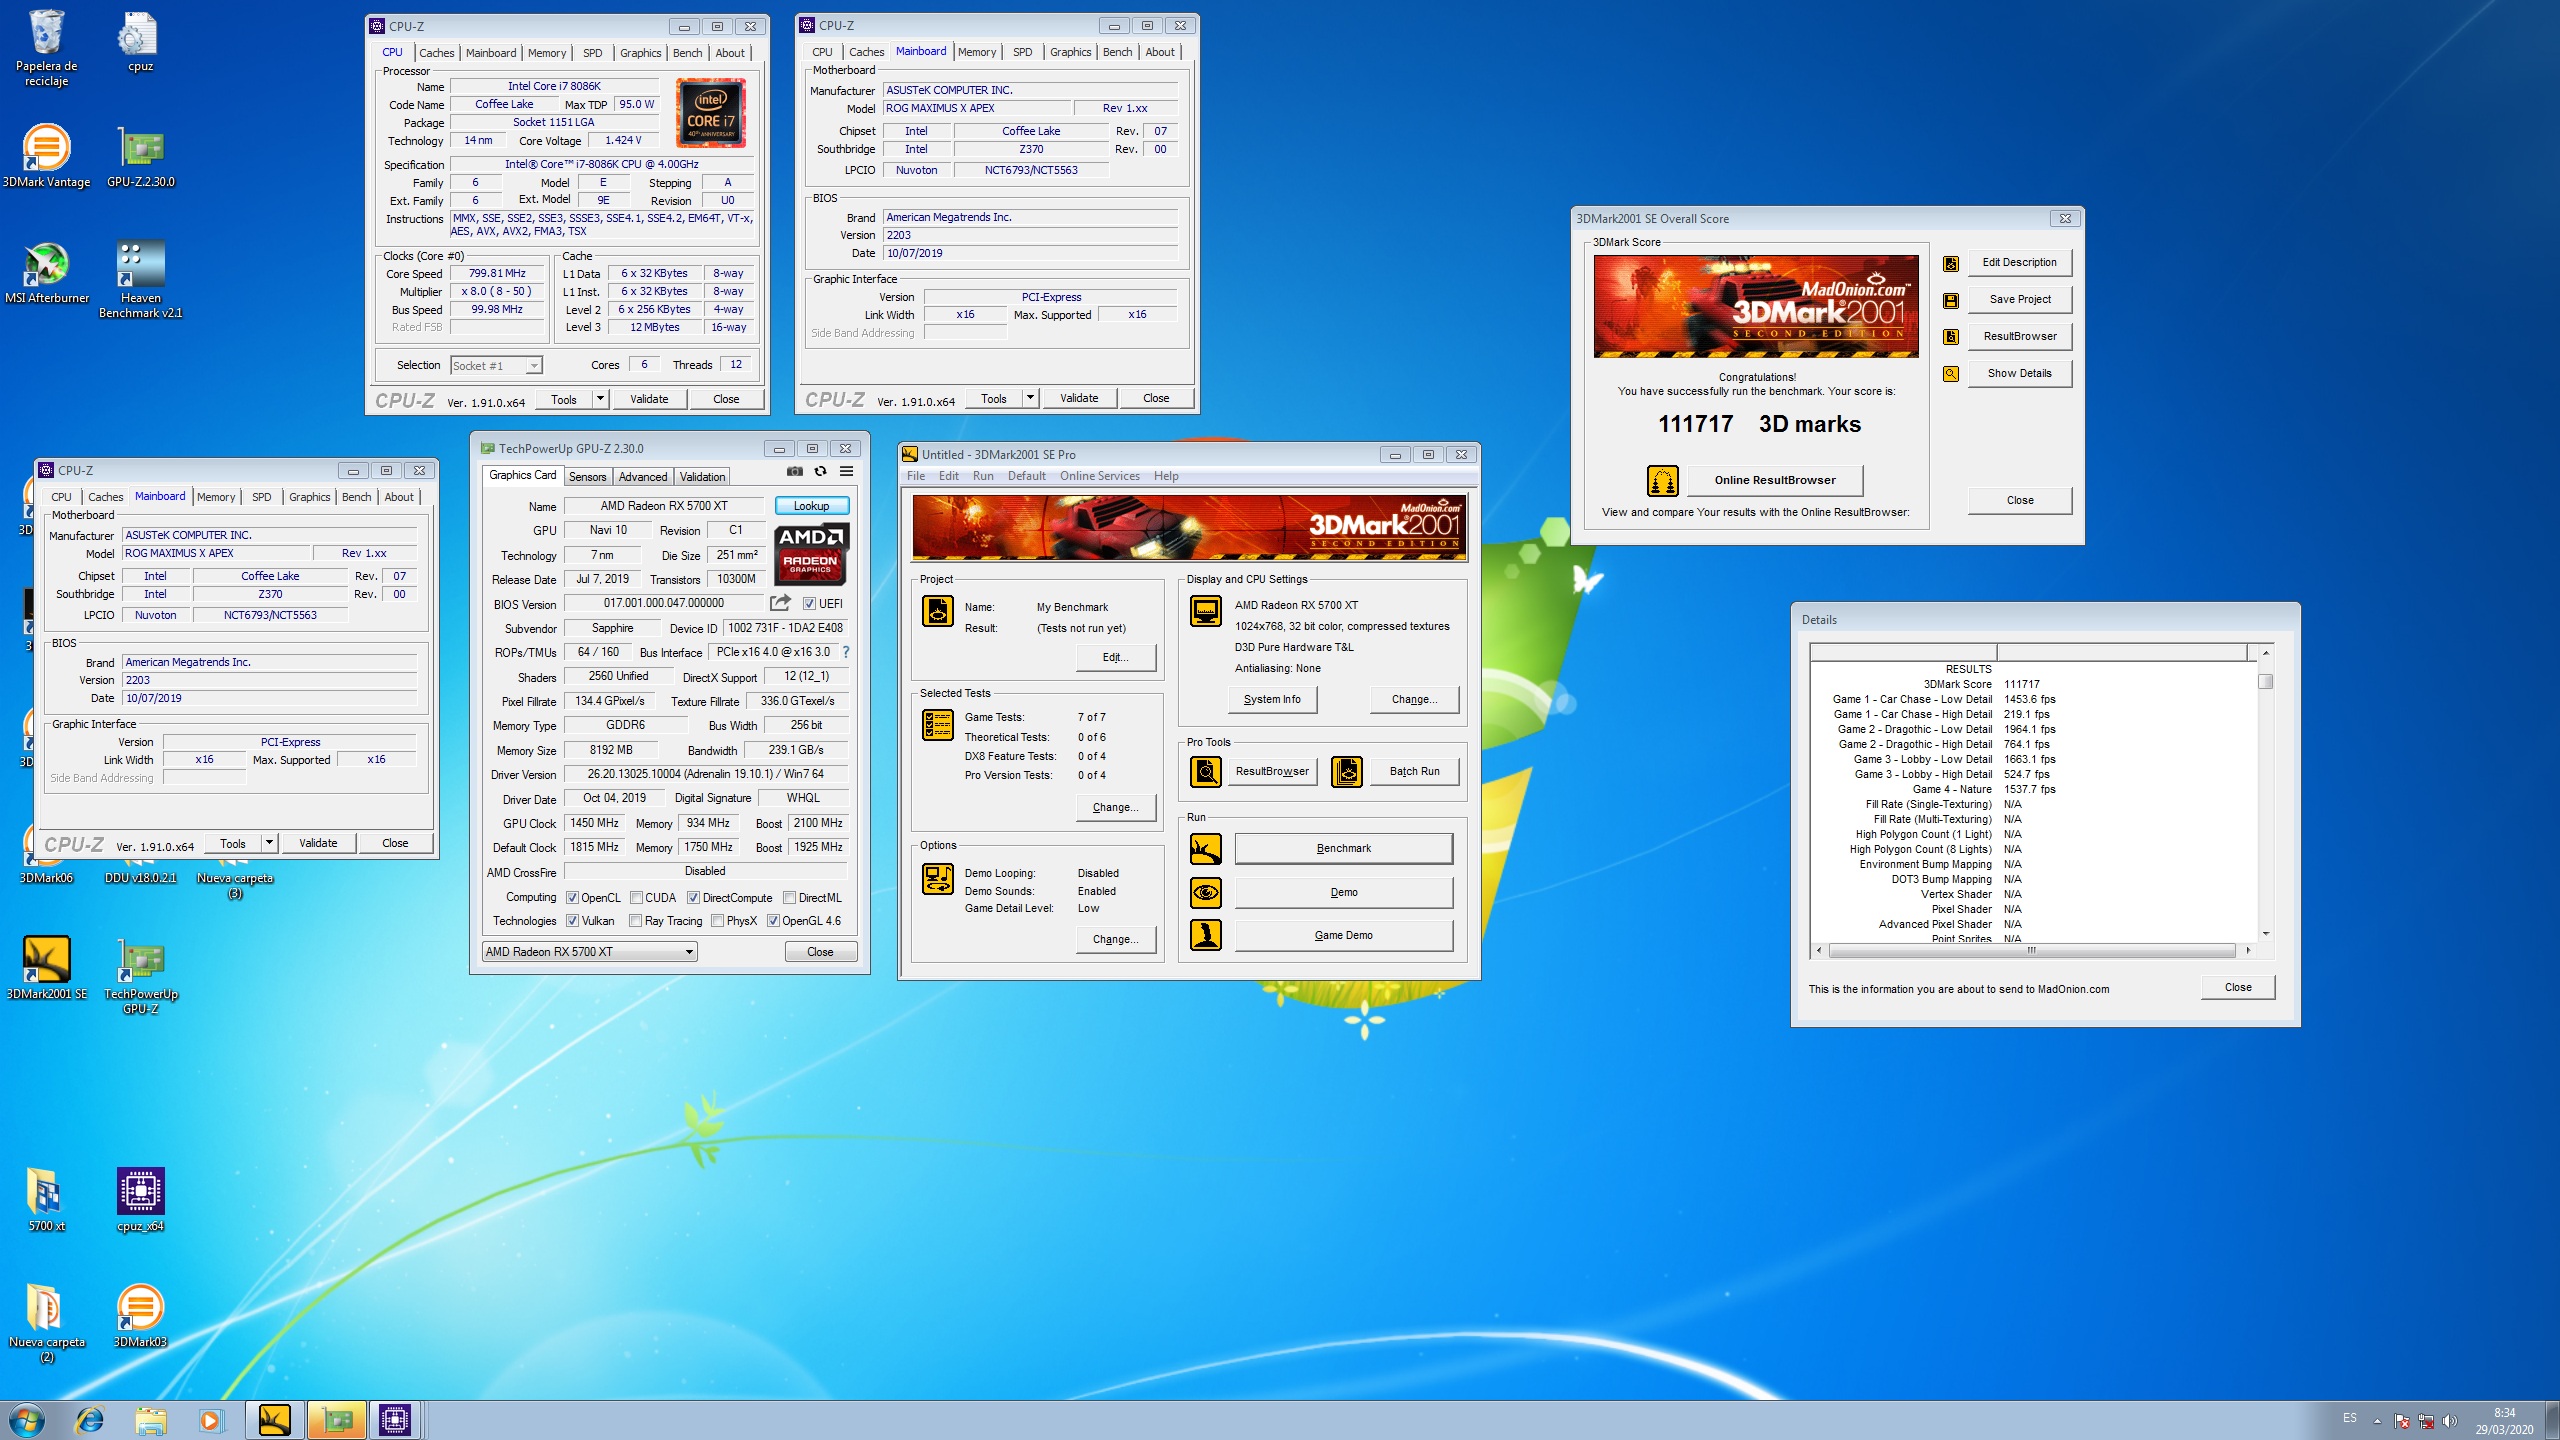Open GPU-Z hamburger menu icon
The image size is (2560, 1440).
(x=846, y=471)
